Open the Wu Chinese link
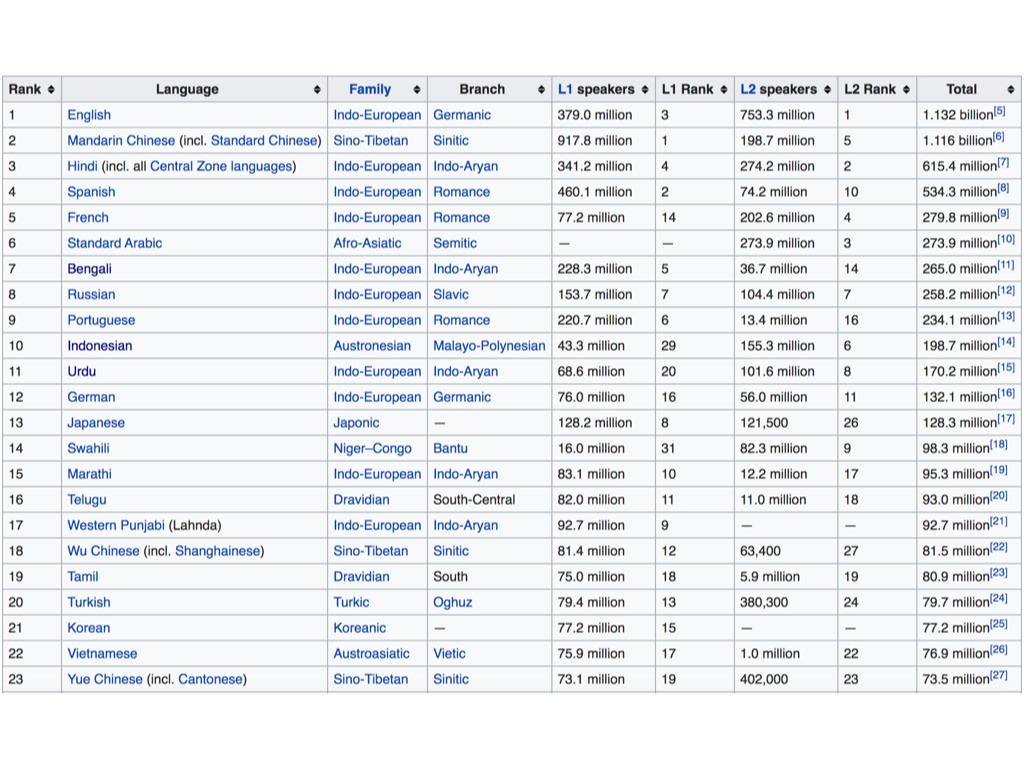 (103, 551)
